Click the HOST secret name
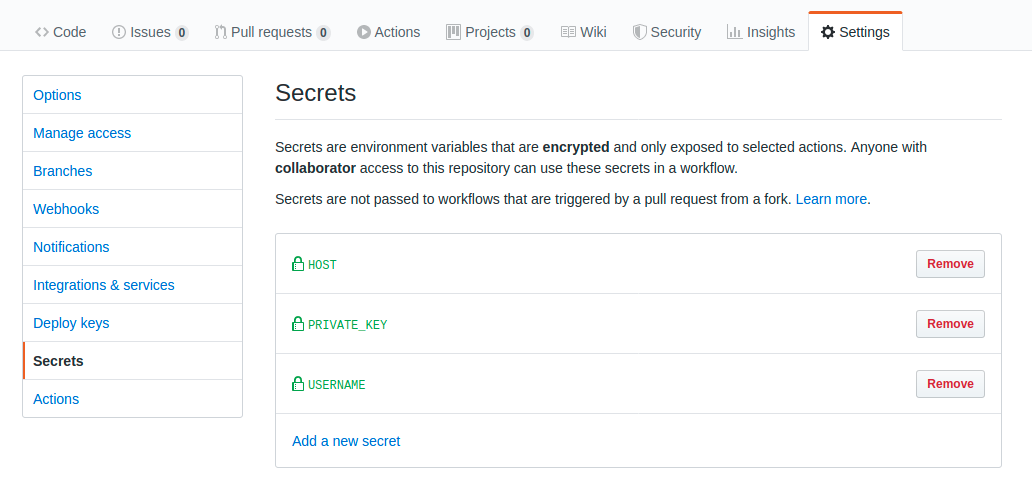1032x504 pixels. pos(322,265)
